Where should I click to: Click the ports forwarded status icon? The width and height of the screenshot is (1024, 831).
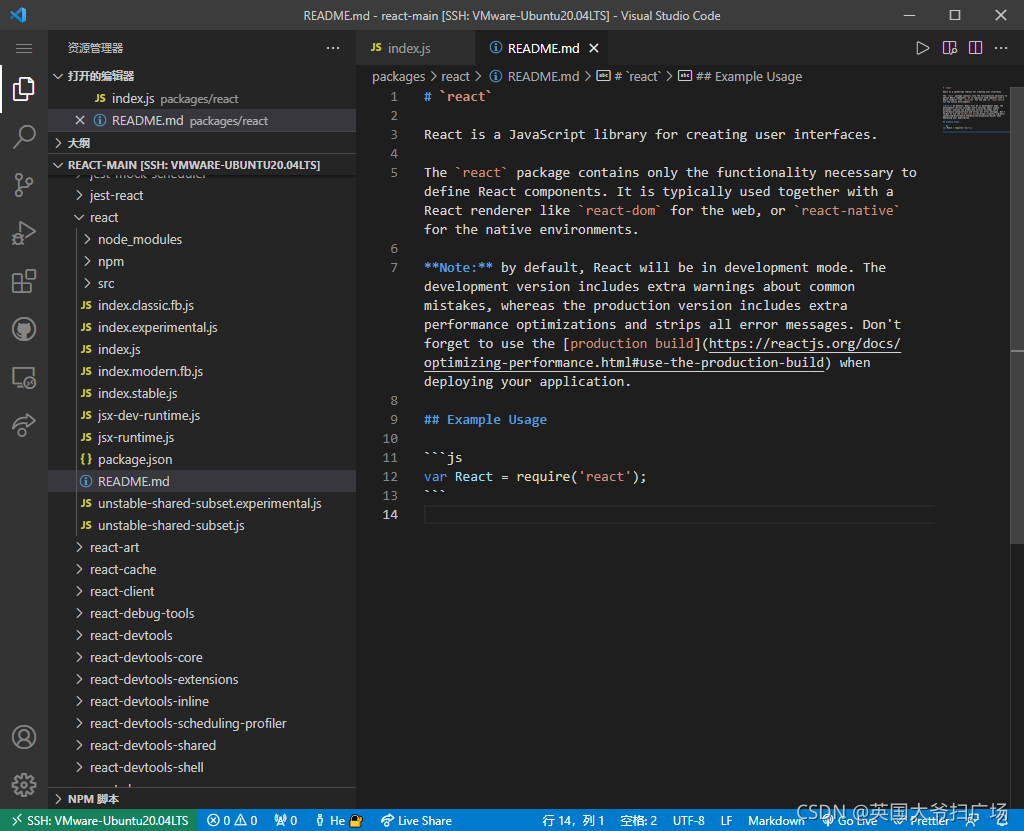pyautogui.click(x=285, y=821)
